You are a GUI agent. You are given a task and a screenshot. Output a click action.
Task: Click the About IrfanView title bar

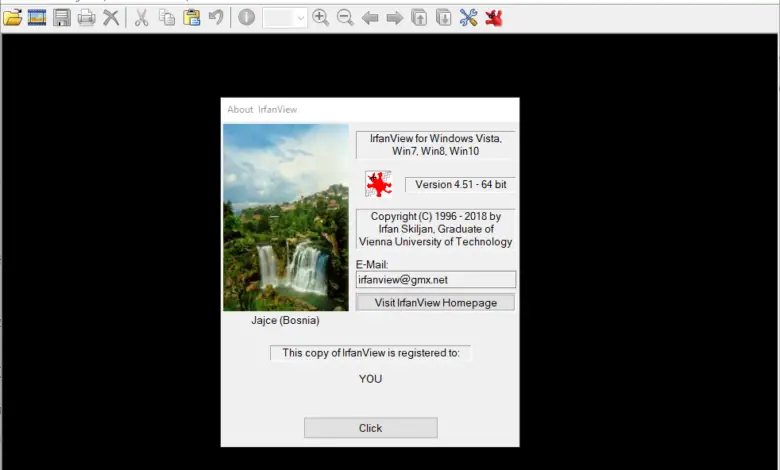370,109
